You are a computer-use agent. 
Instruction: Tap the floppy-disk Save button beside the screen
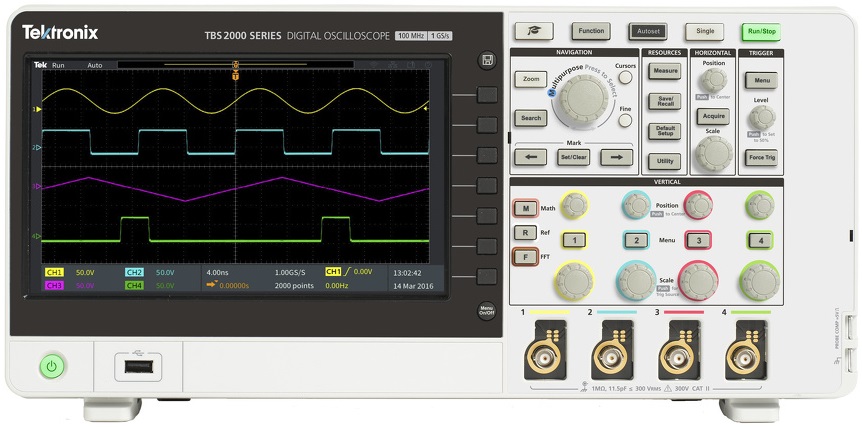pyautogui.click(x=487, y=60)
